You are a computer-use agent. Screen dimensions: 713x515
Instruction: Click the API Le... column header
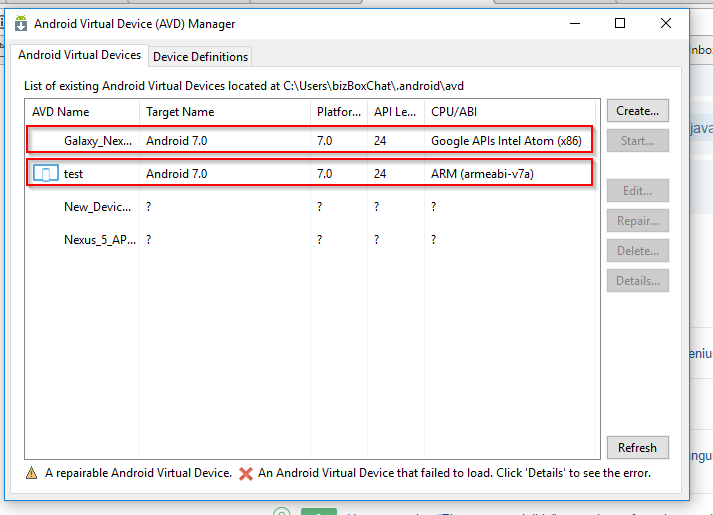pyautogui.click(x=396, y=112)
